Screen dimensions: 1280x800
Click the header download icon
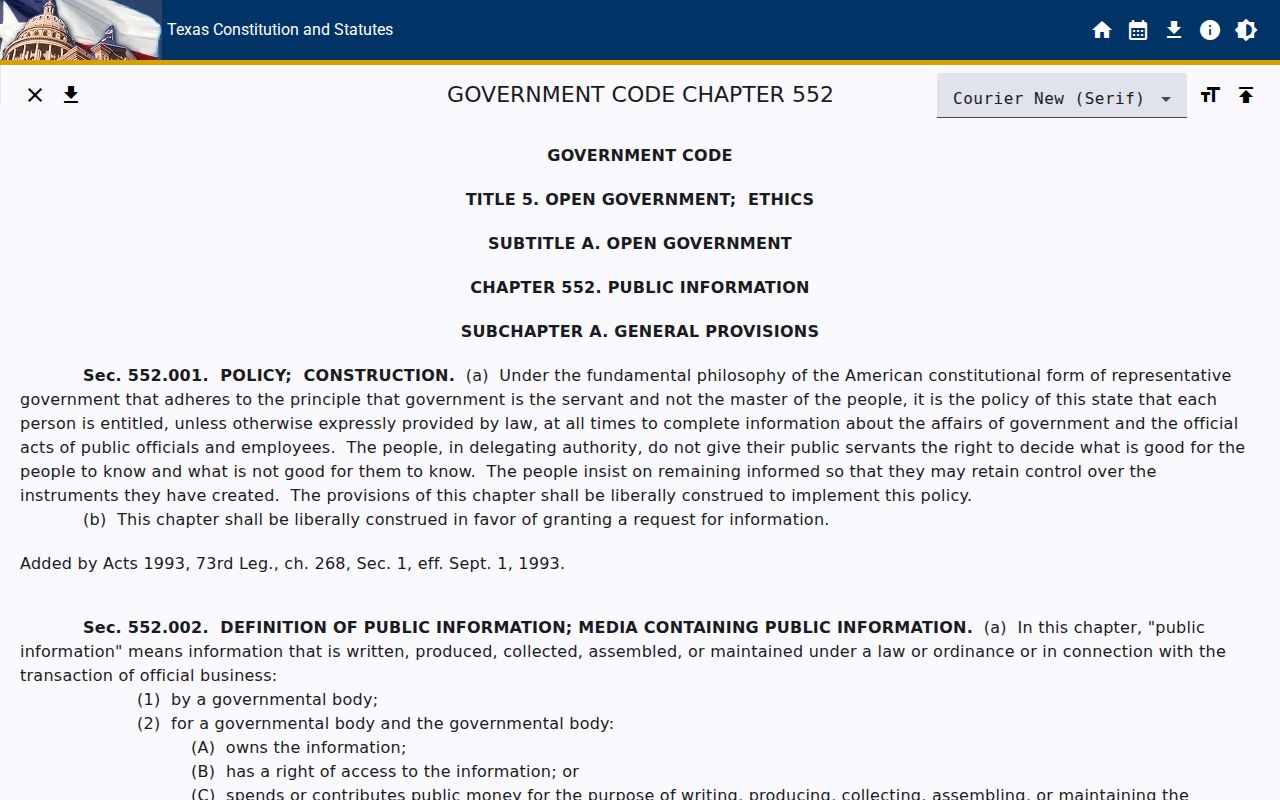click(x=1174, y=30)
